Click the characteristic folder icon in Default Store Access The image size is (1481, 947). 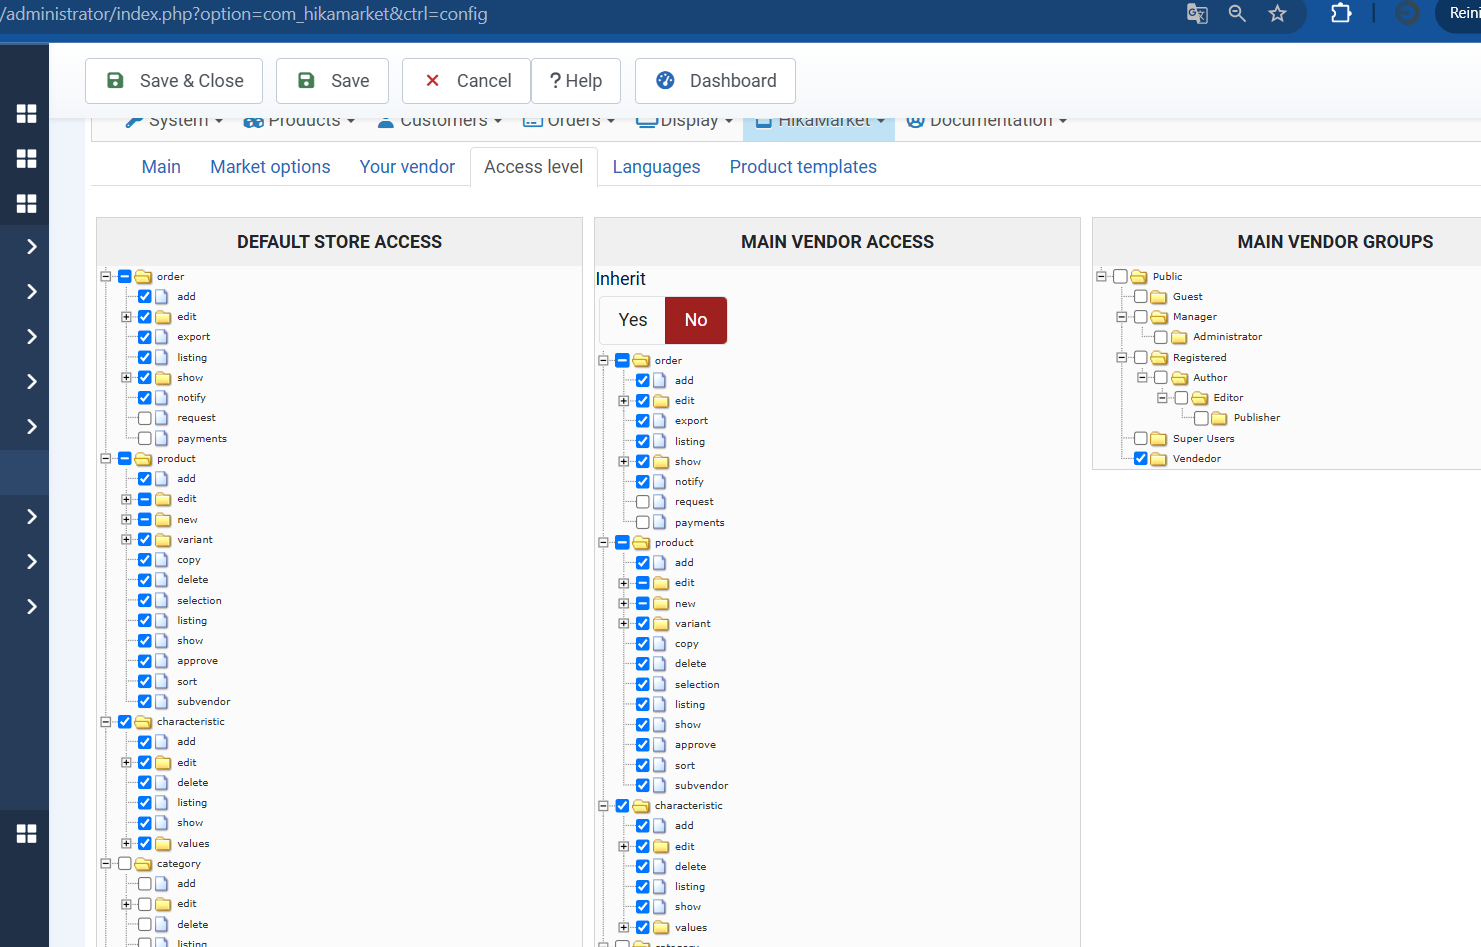(143, 722)
